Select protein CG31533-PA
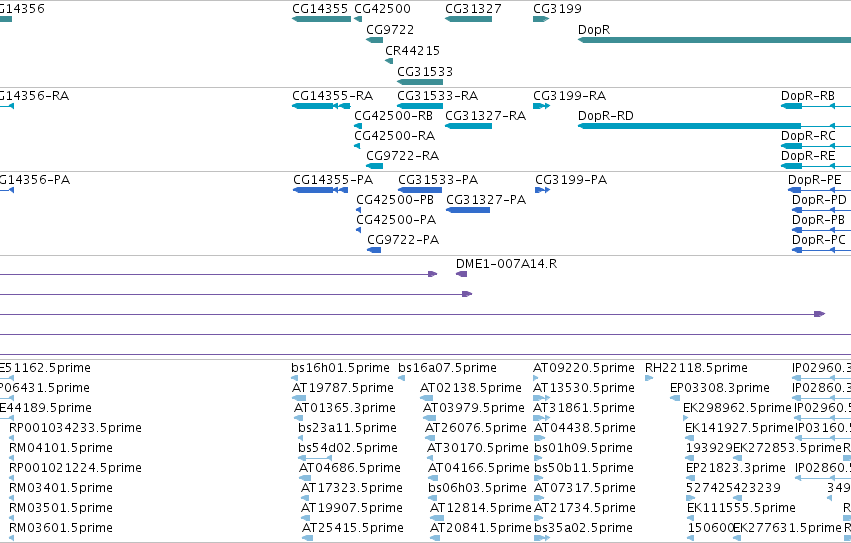 point(420,190)
